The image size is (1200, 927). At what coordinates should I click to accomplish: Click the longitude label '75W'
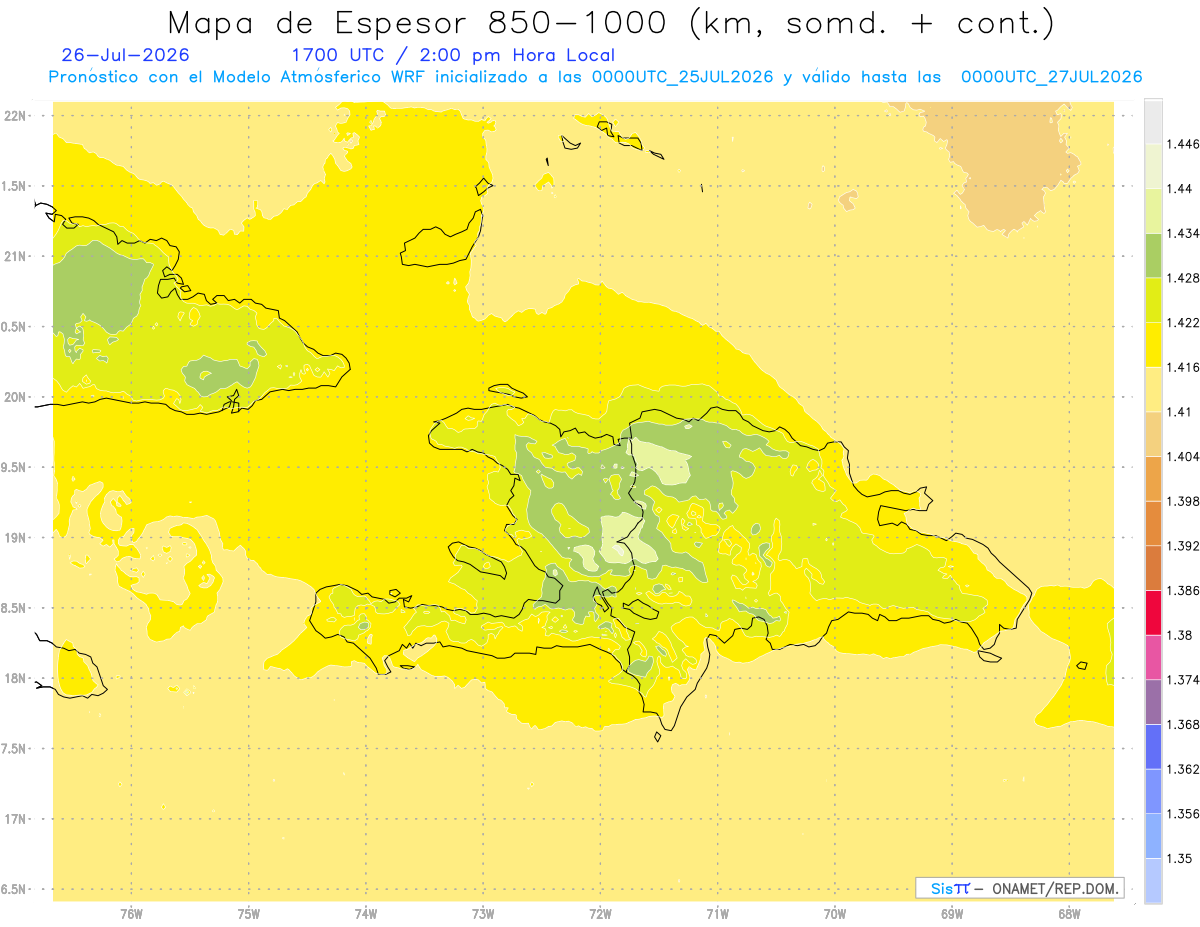[x=249, y=913]
